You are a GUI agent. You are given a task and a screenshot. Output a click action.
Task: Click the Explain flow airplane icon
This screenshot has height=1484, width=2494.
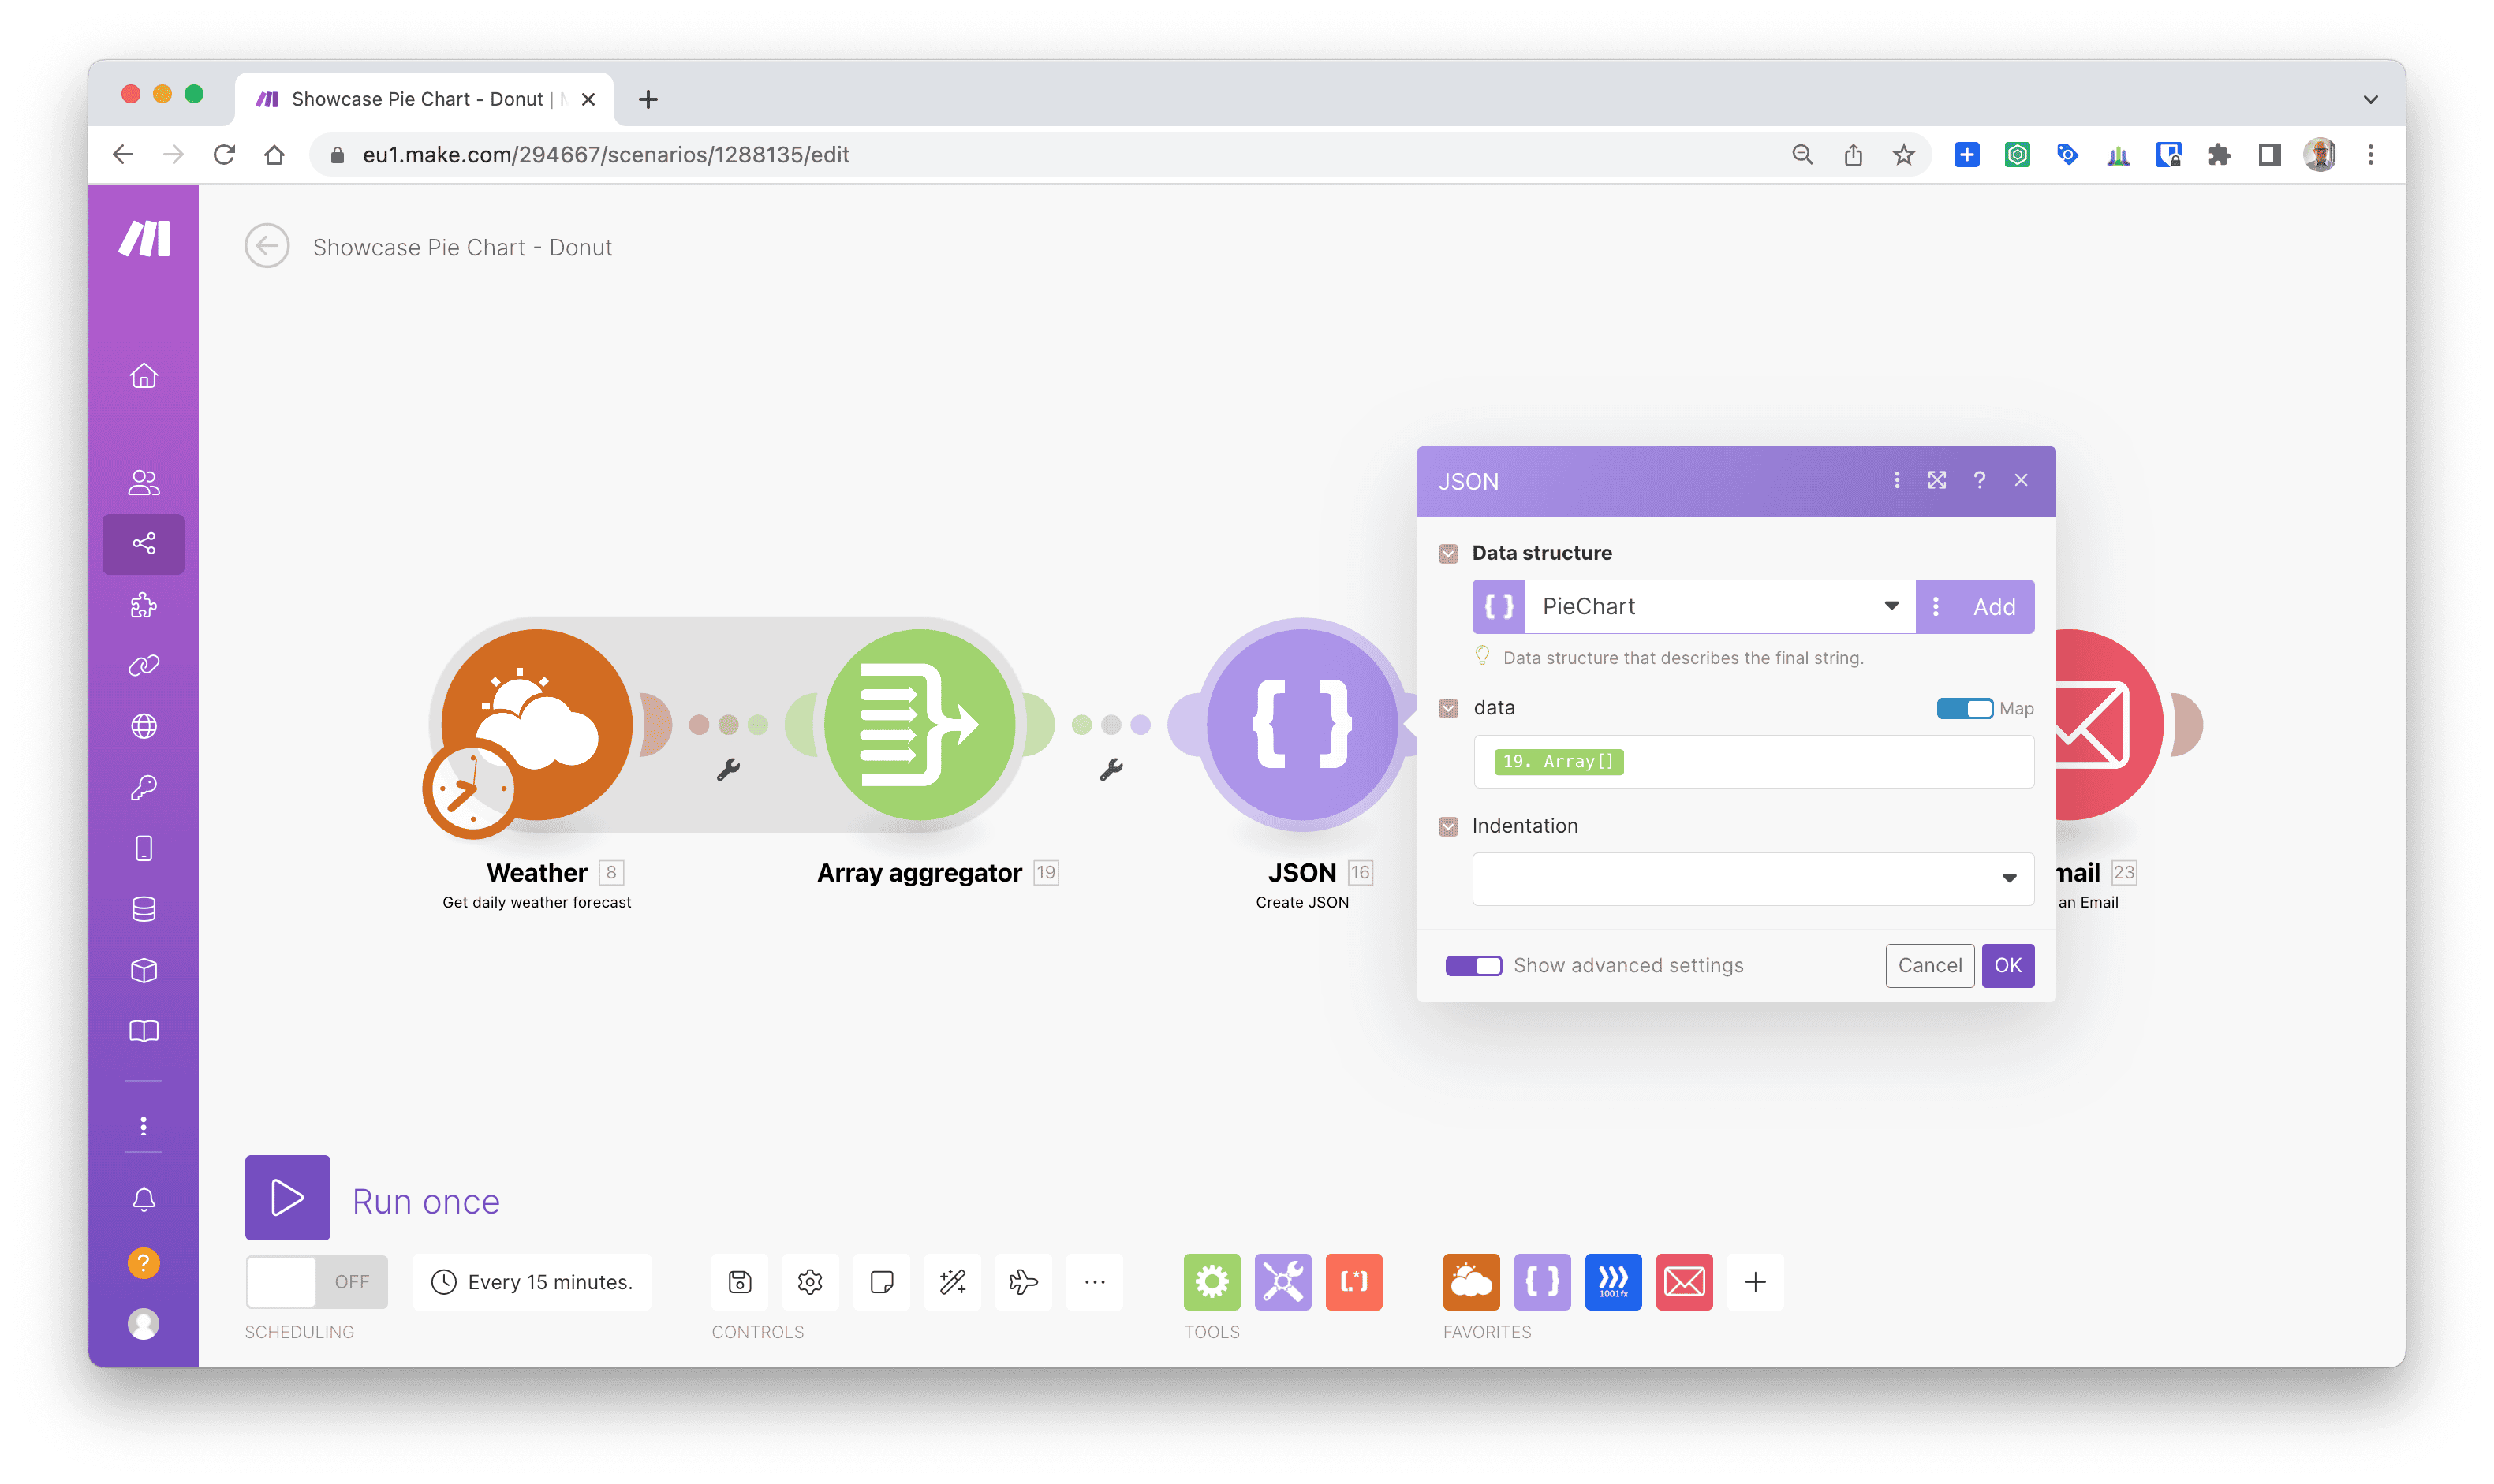click(x=1023, y=1282)
